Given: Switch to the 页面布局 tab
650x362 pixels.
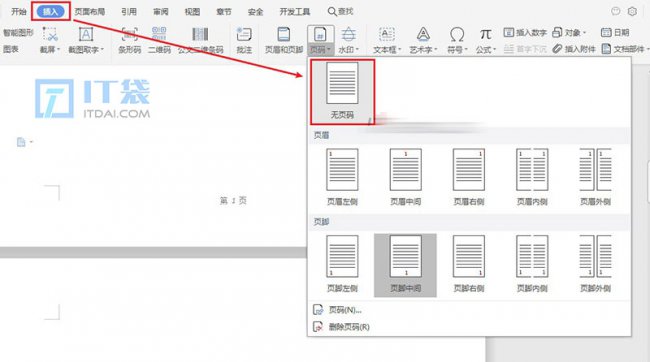Looking at the screenshot, I should tap(90, 12).
